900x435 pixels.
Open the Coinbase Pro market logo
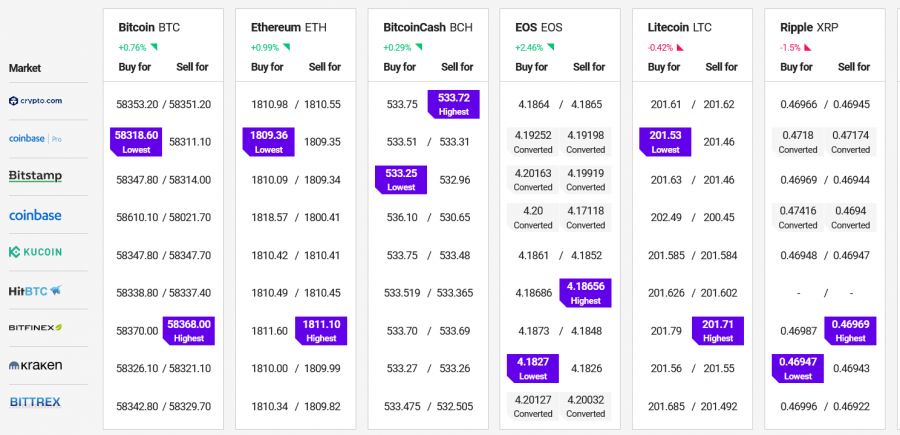[x=35, y=138]
